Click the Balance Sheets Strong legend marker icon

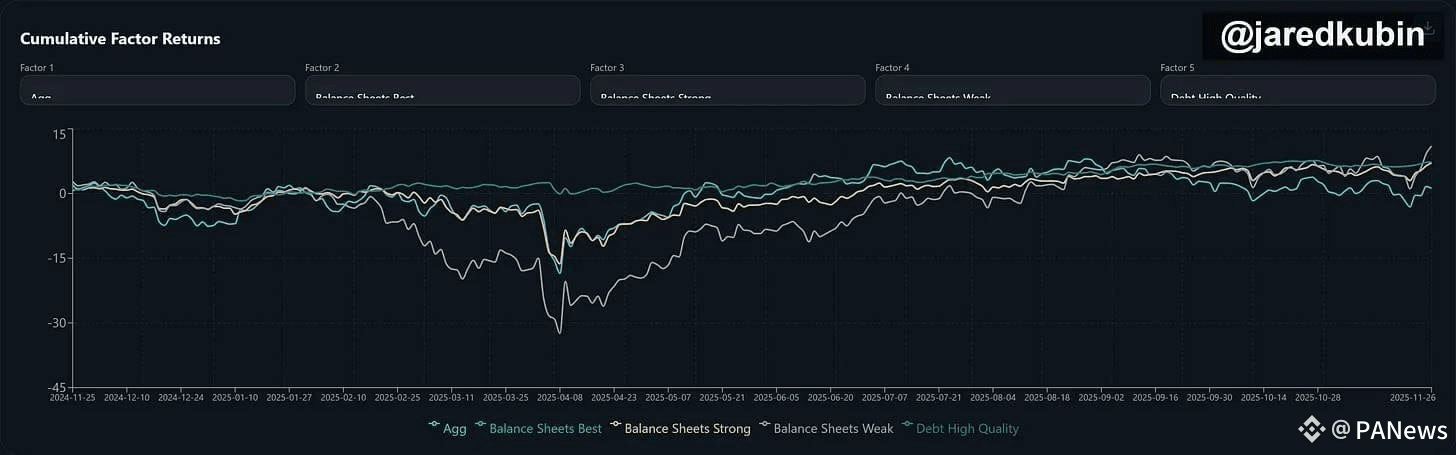click(616, 428)
